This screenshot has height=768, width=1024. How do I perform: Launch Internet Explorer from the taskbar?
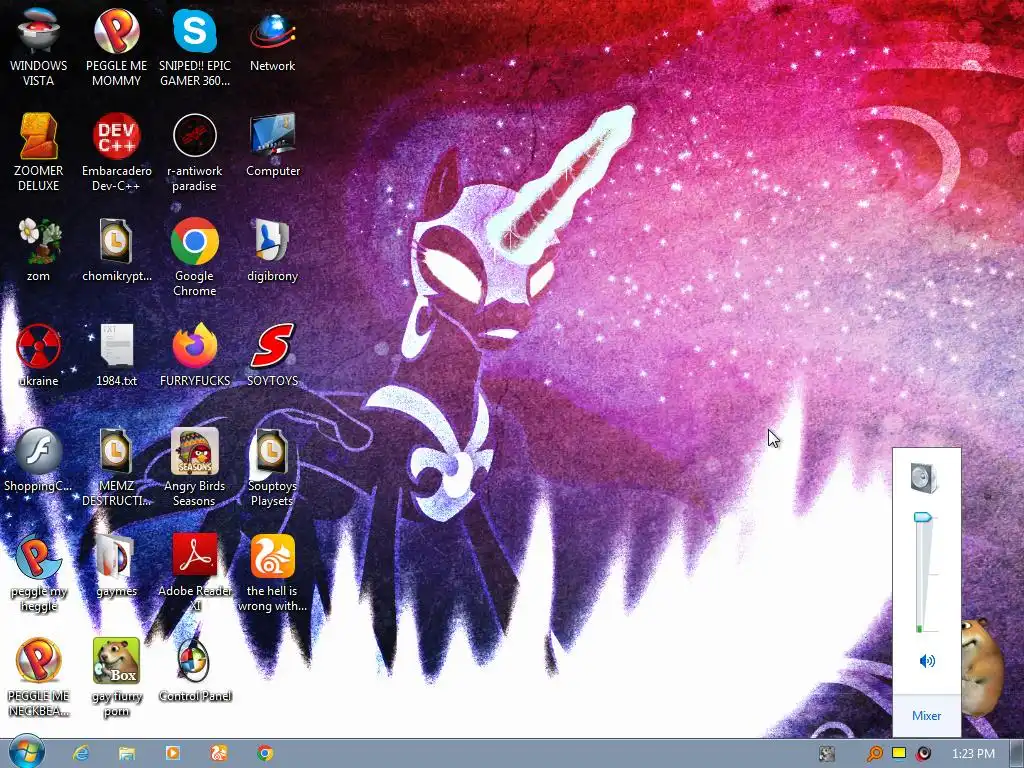click(x=81, y=753)
